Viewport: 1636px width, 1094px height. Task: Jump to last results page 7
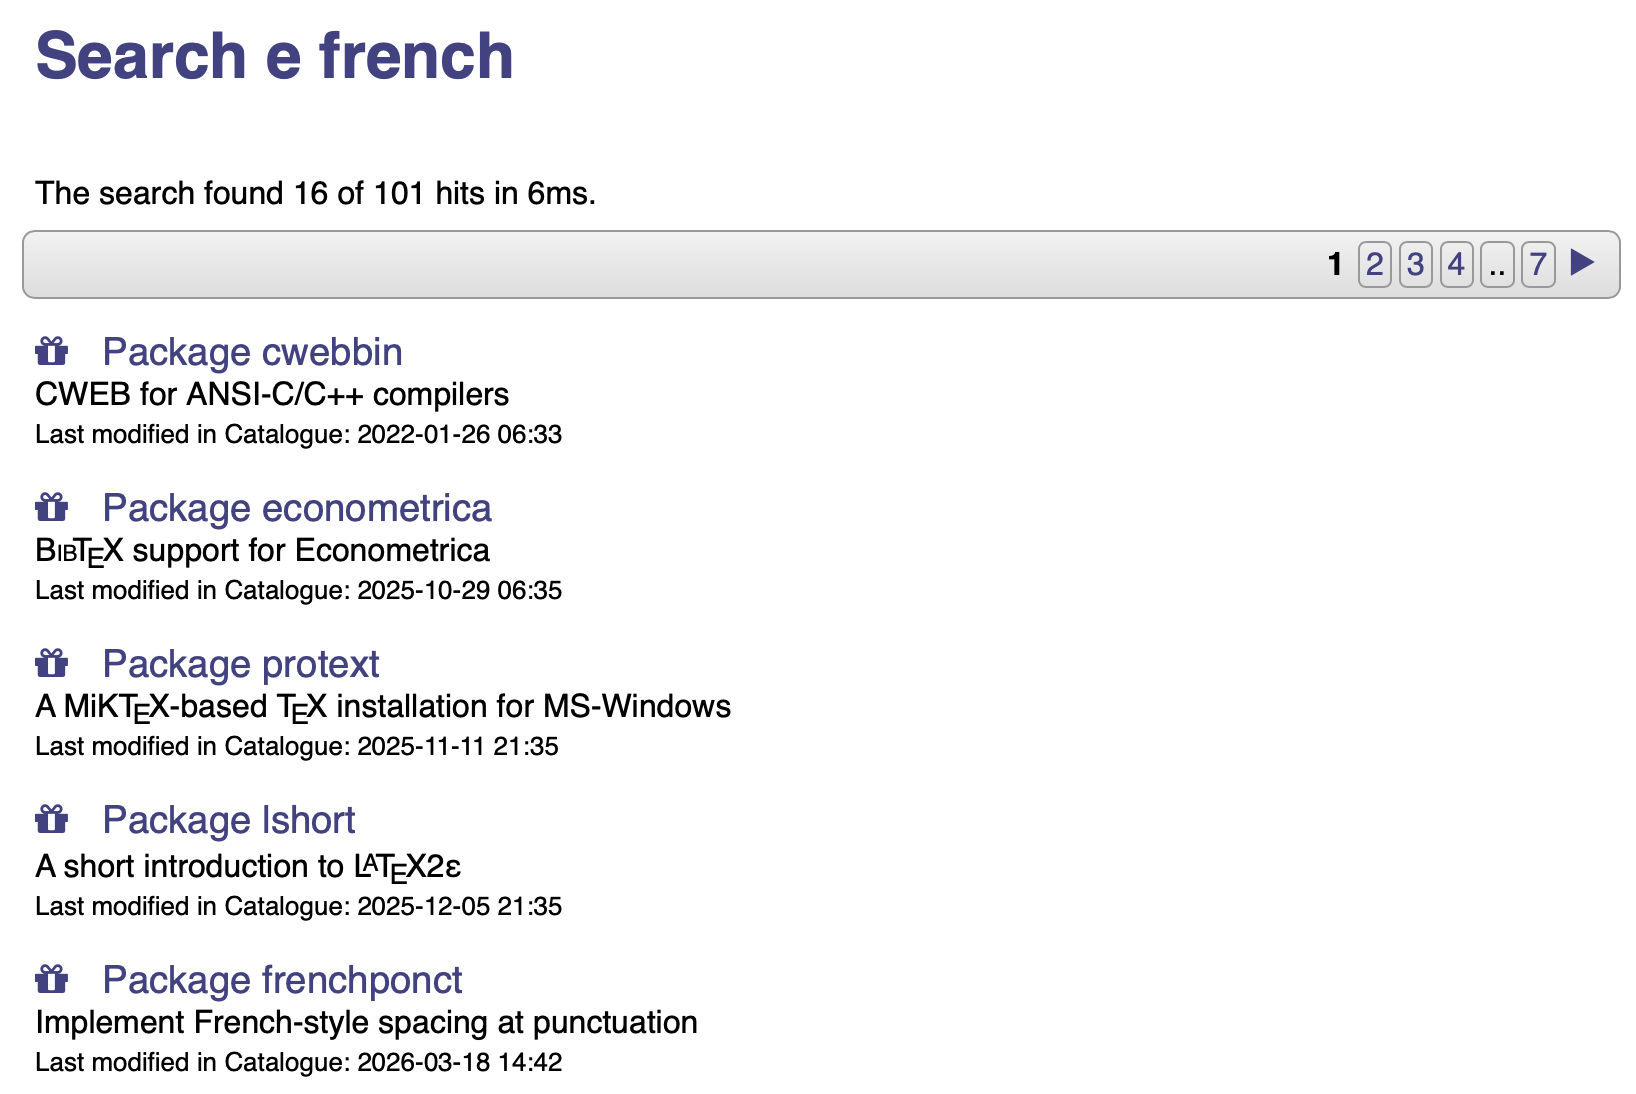(x=1538, y=264)
